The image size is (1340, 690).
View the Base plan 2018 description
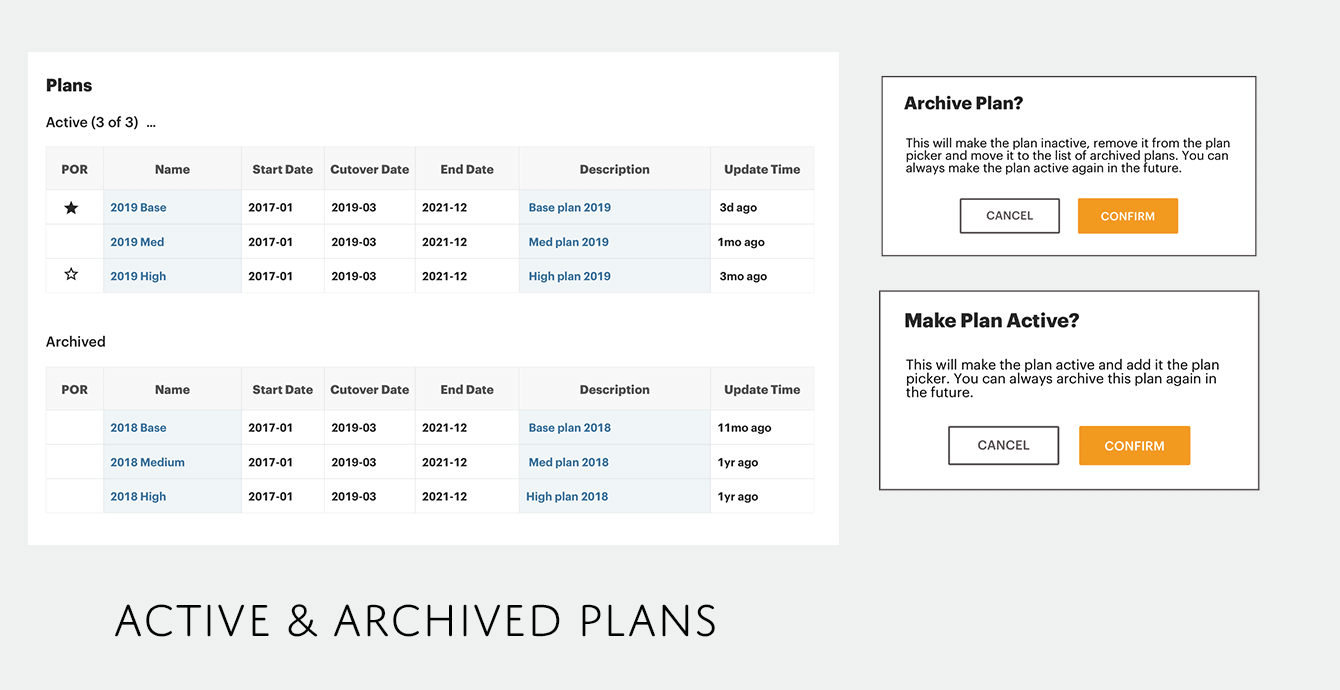coord(569,427)
